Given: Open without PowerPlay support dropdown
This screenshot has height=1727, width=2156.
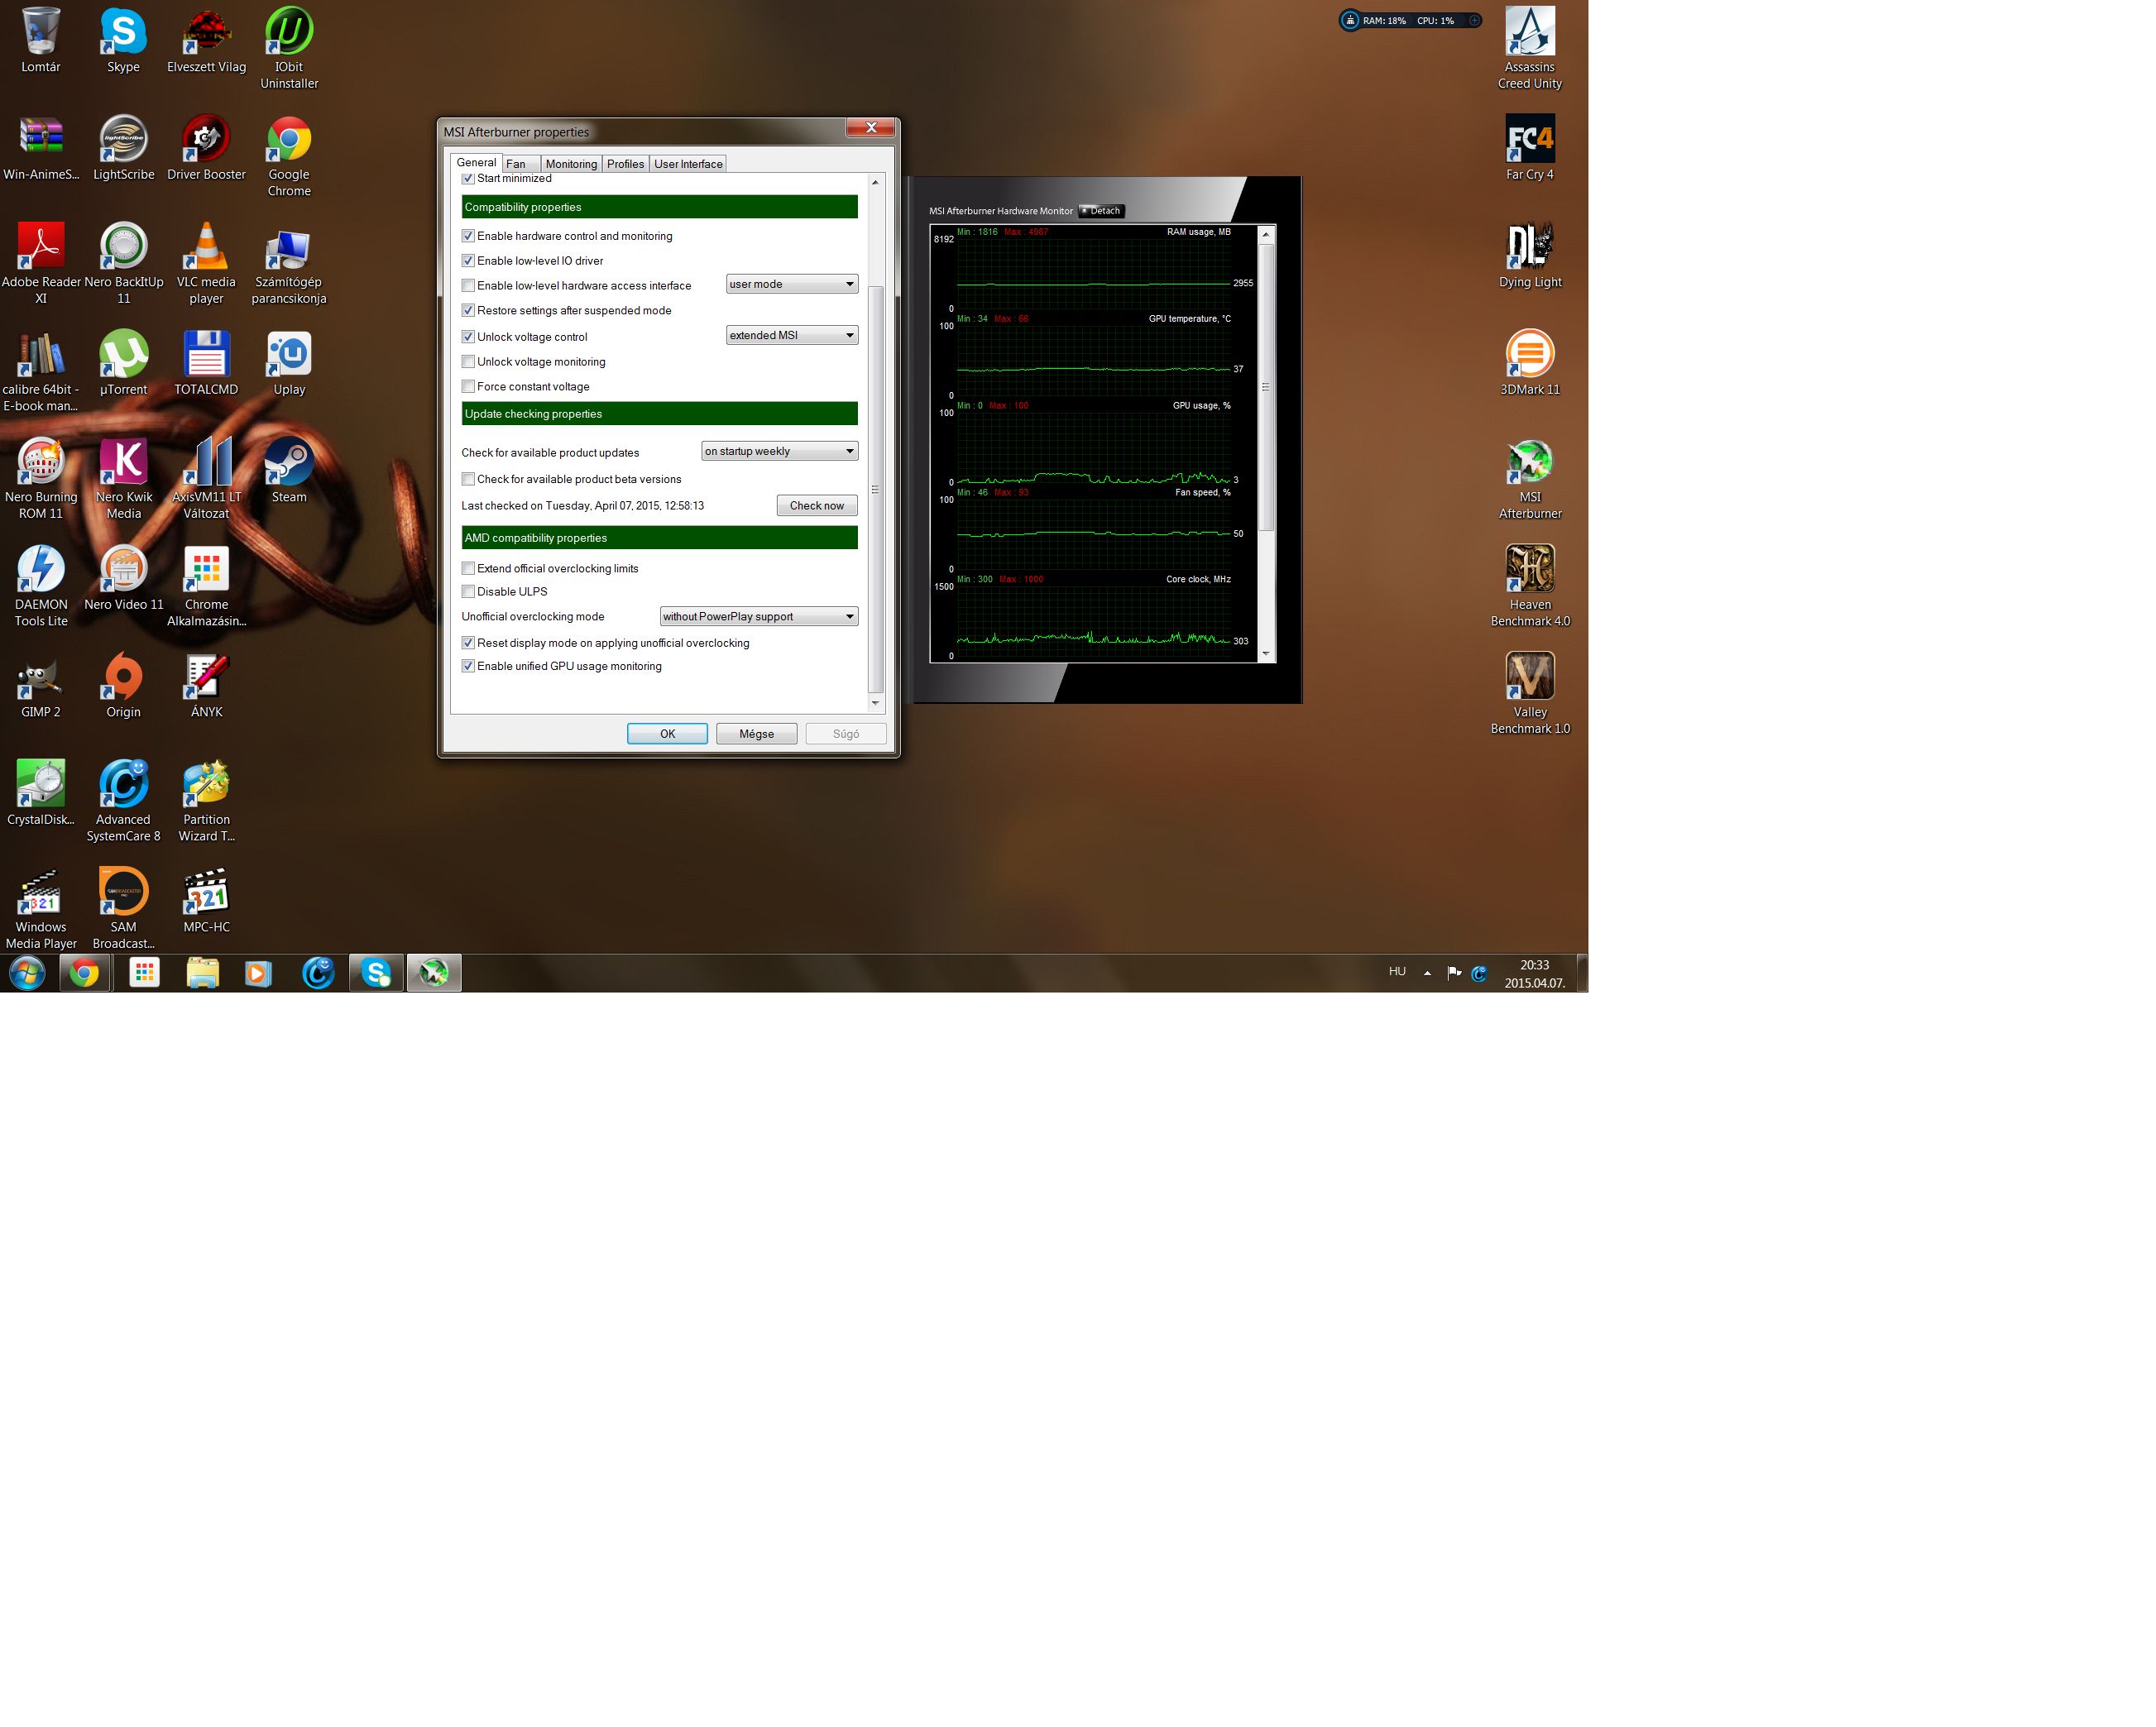Looking at the screenshot, I should (758, 617).
